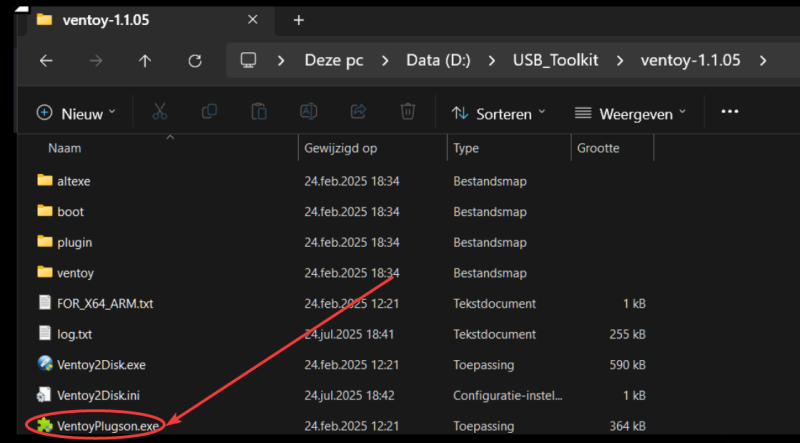
Task: Go back with the left arrow
Action: (46, 61)
